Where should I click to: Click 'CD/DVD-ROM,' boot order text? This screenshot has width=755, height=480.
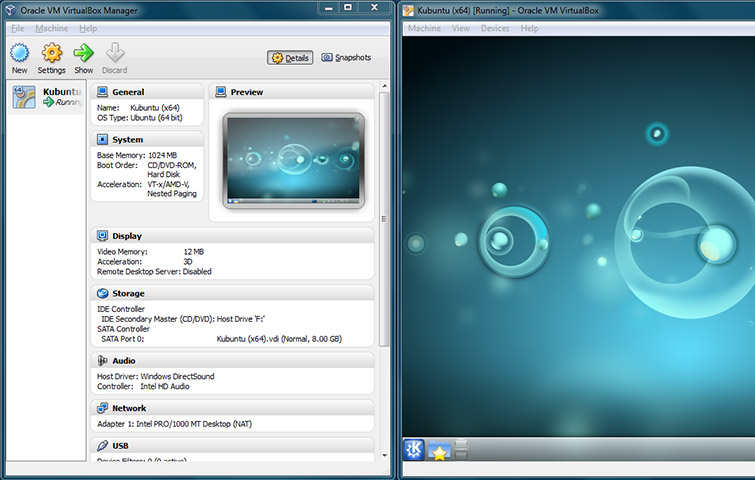click(x=172, y=165)
